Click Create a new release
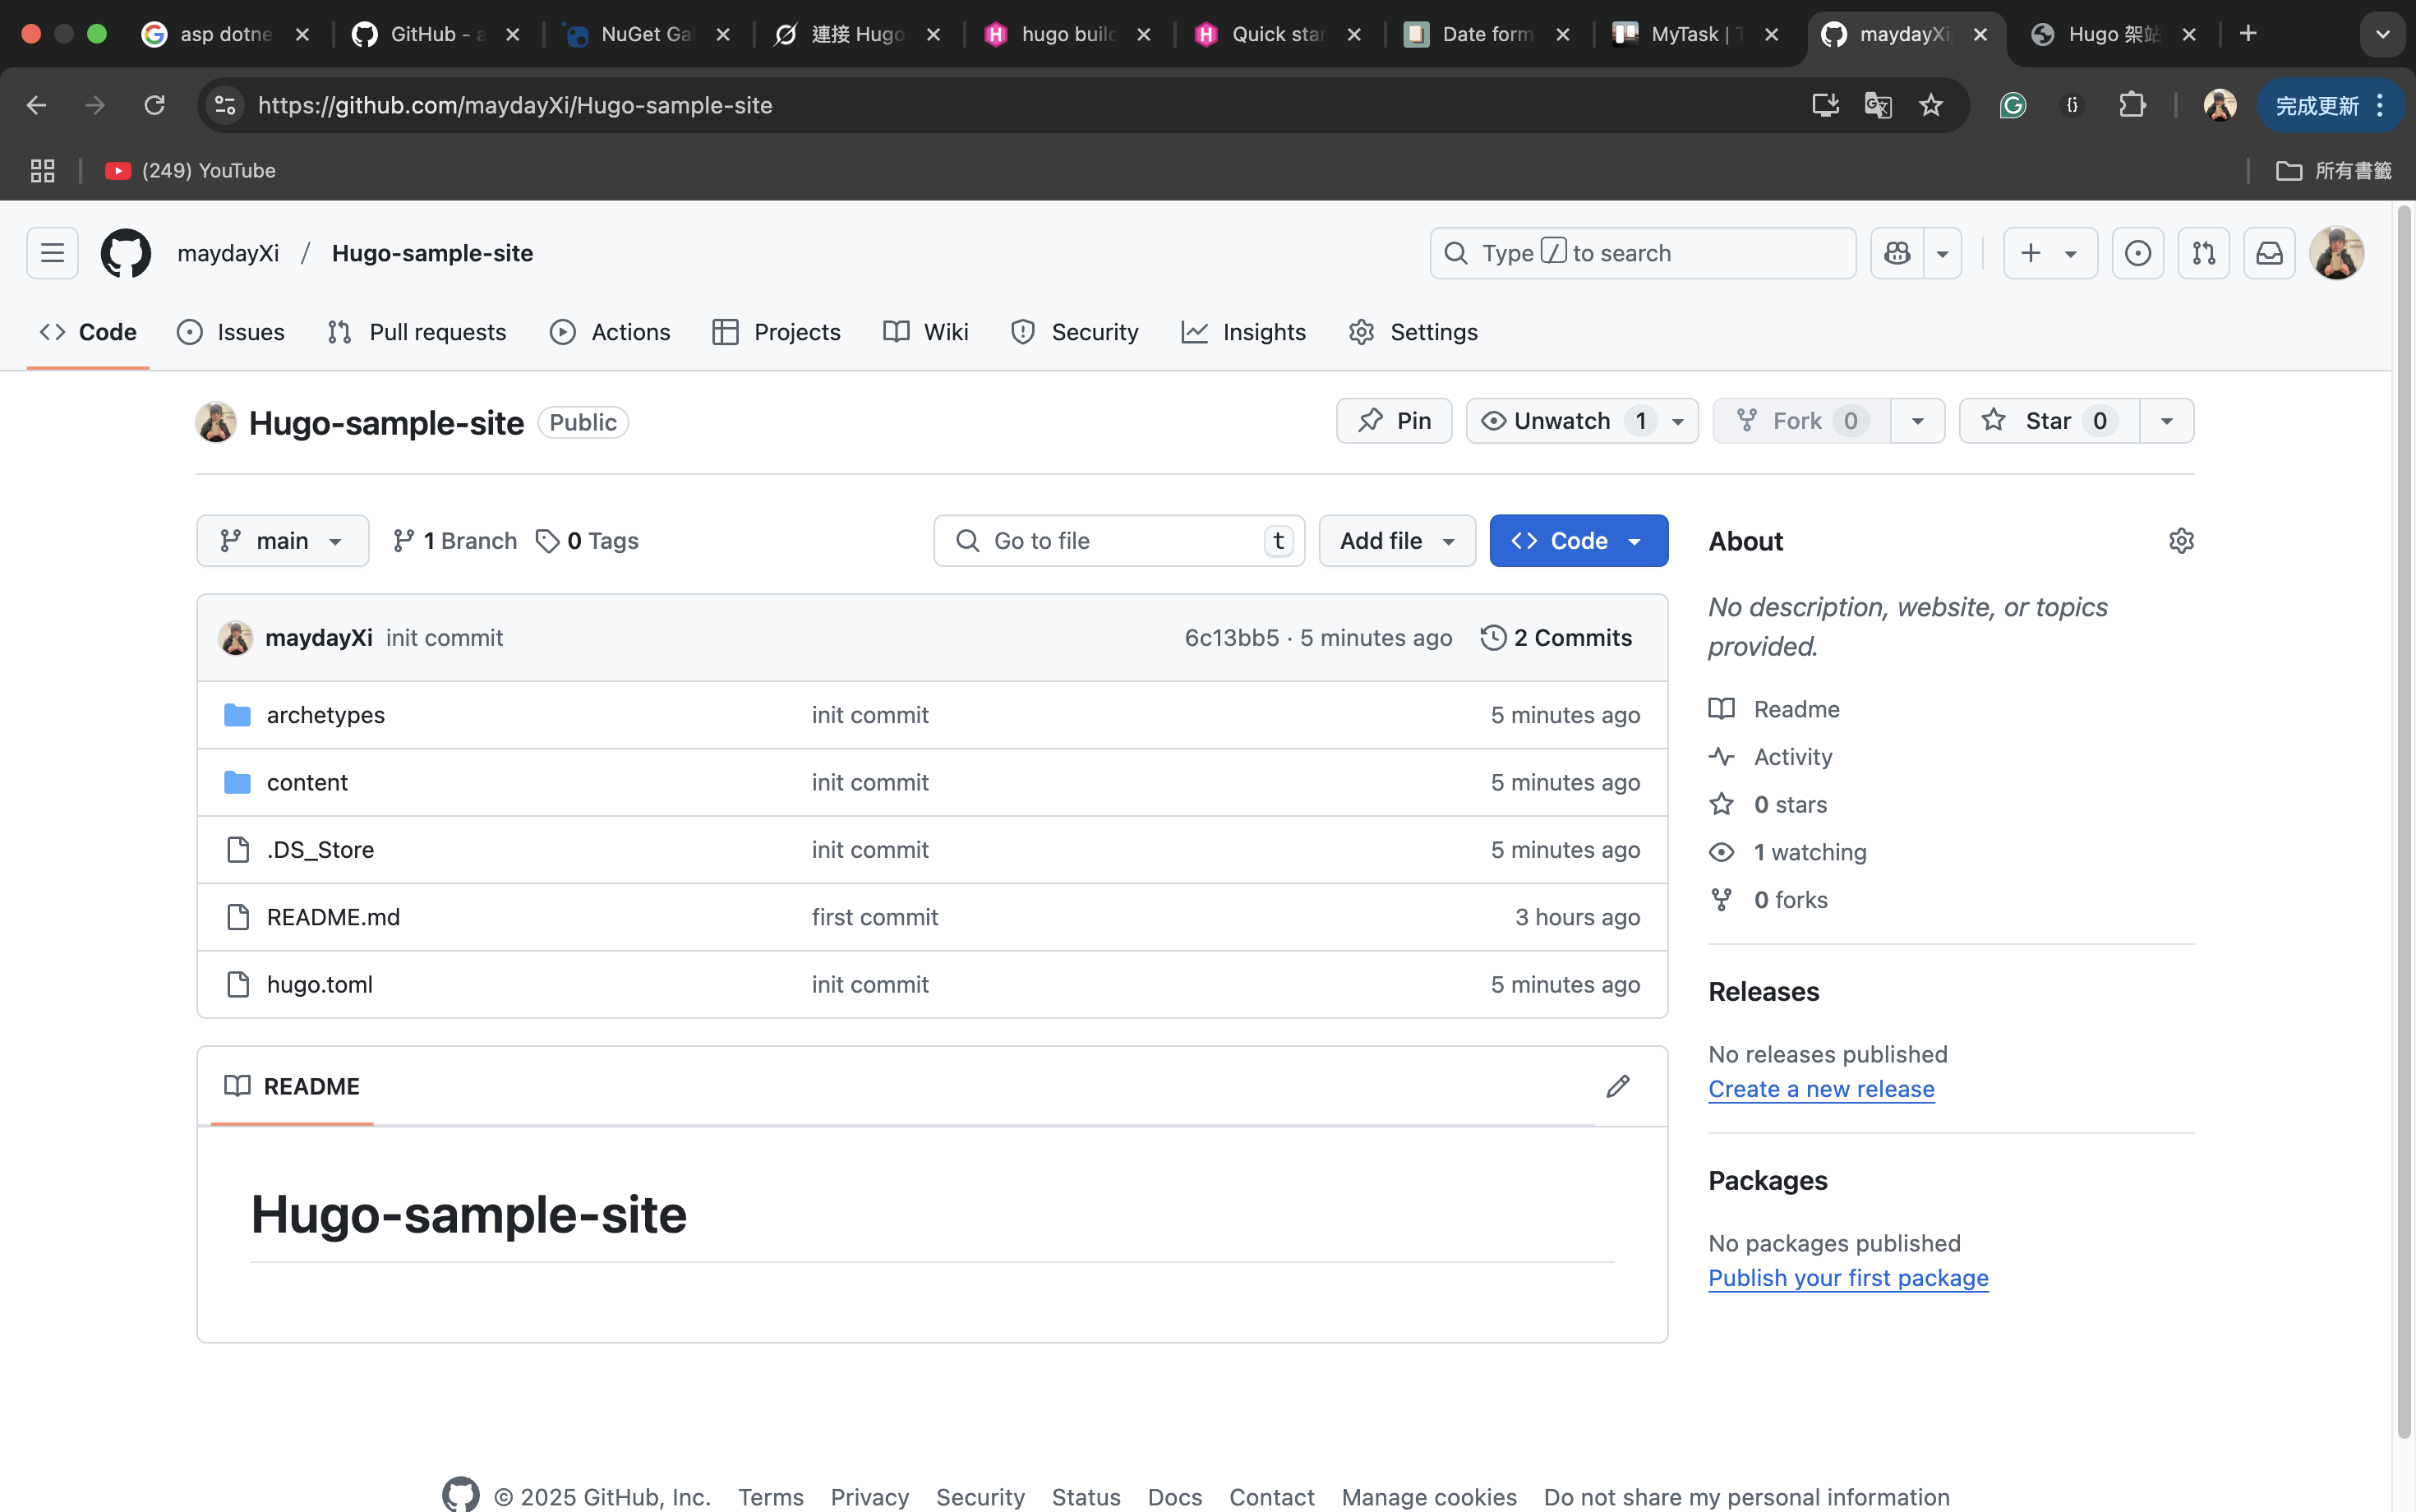Viewport: 2416px width, 1512px height. pos(1821,1089)
